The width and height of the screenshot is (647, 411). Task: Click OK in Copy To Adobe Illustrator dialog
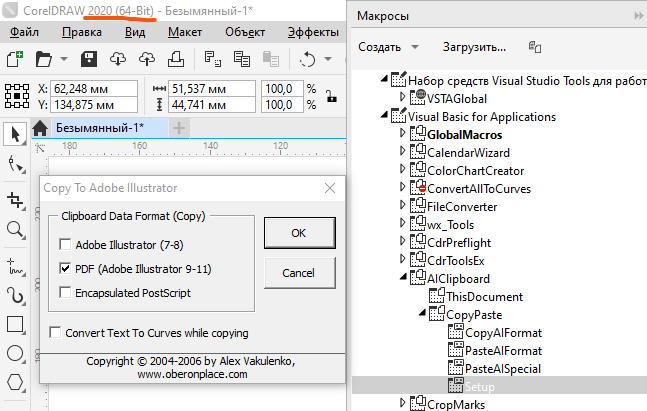pos(300,233)
